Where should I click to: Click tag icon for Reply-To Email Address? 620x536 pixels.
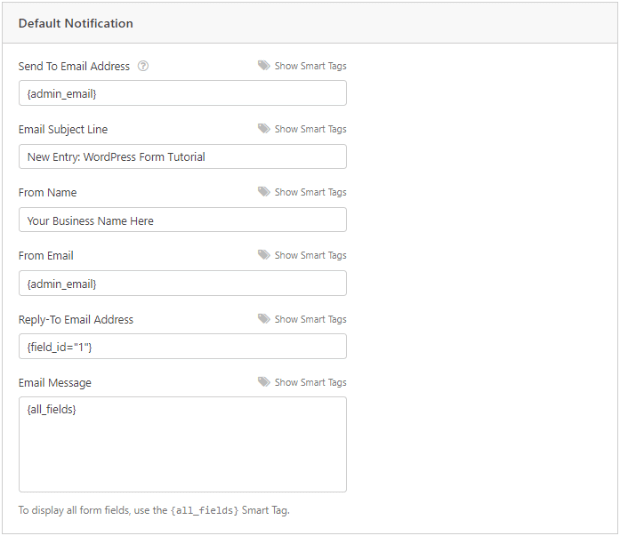(x=264, y=319)
